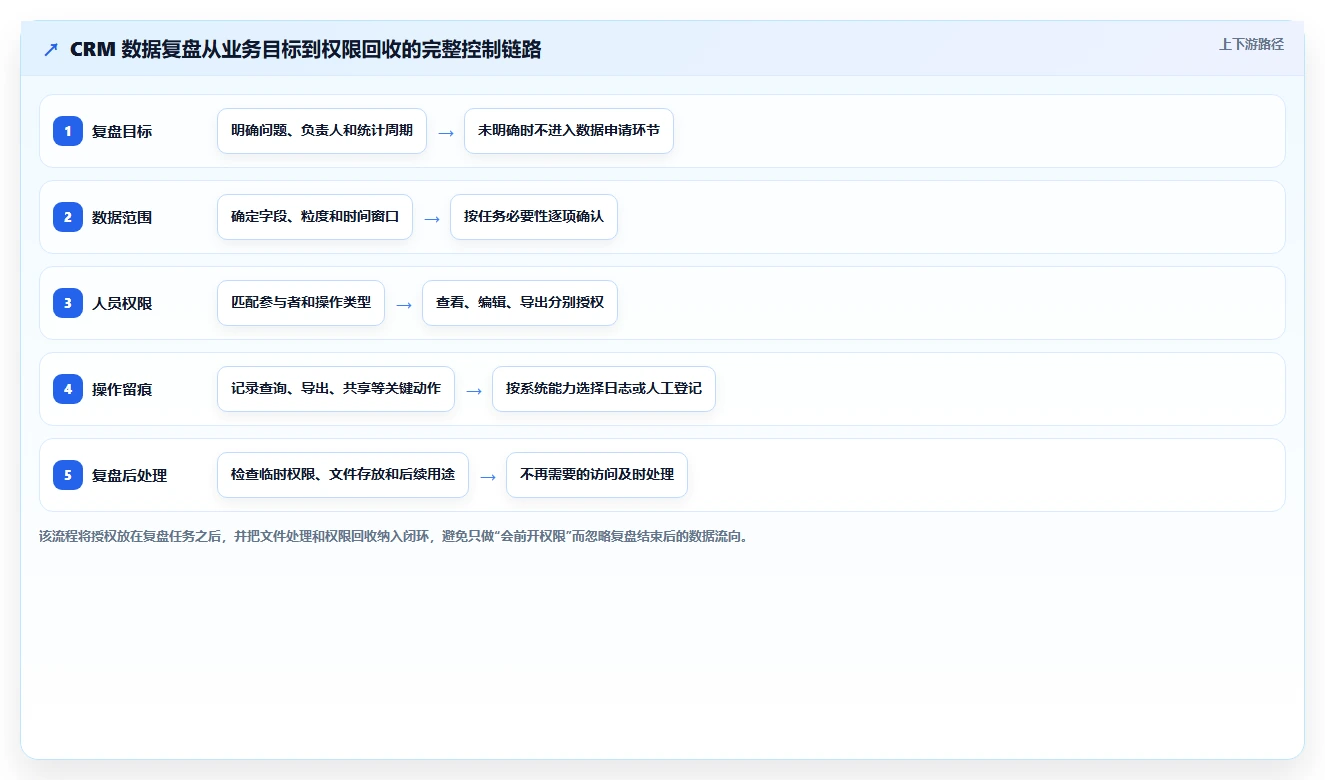Click the title 'CRM 数据复盘从业务目标到权限回收的完整控制链路'
Screen dimensions: 1325x780
click(305, 50)
